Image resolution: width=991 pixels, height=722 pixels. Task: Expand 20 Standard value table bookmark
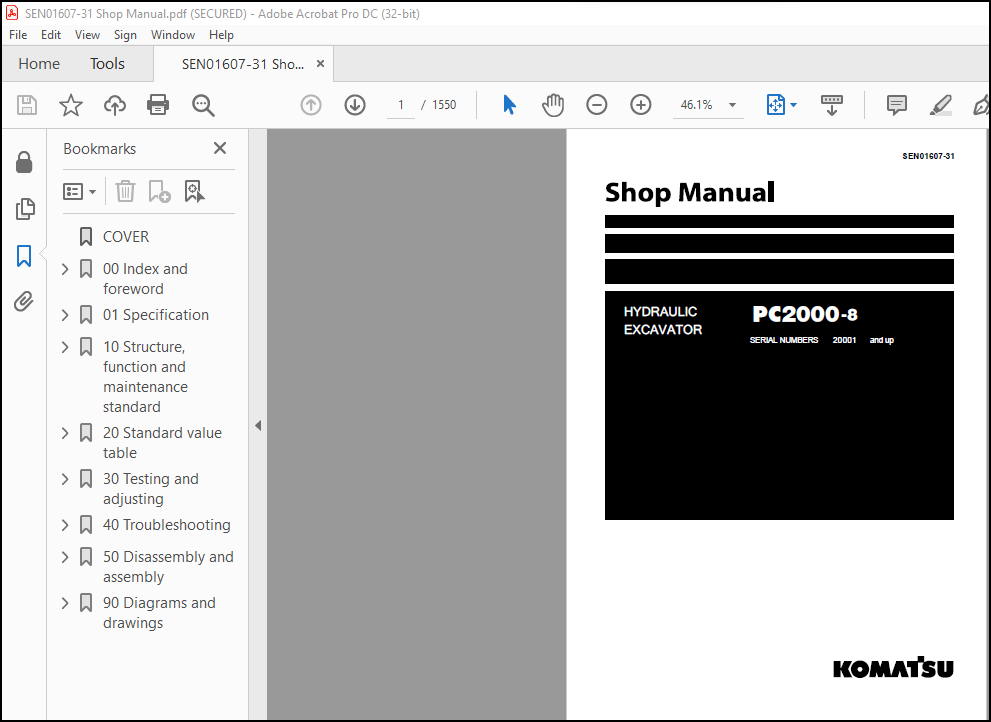[65, 433]
